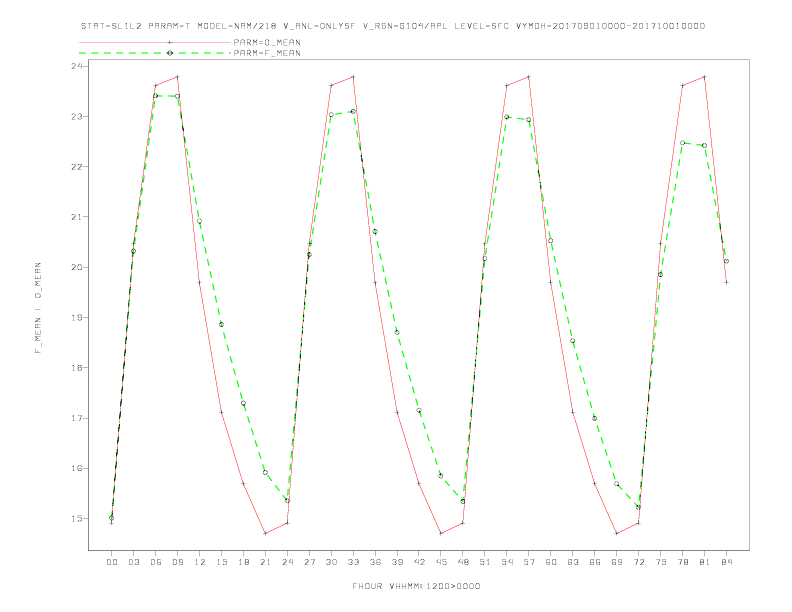The image size is (792, 612).
Task: Click x-axis tick label 48
Action: pyautogui.click(x=463, y=562)
